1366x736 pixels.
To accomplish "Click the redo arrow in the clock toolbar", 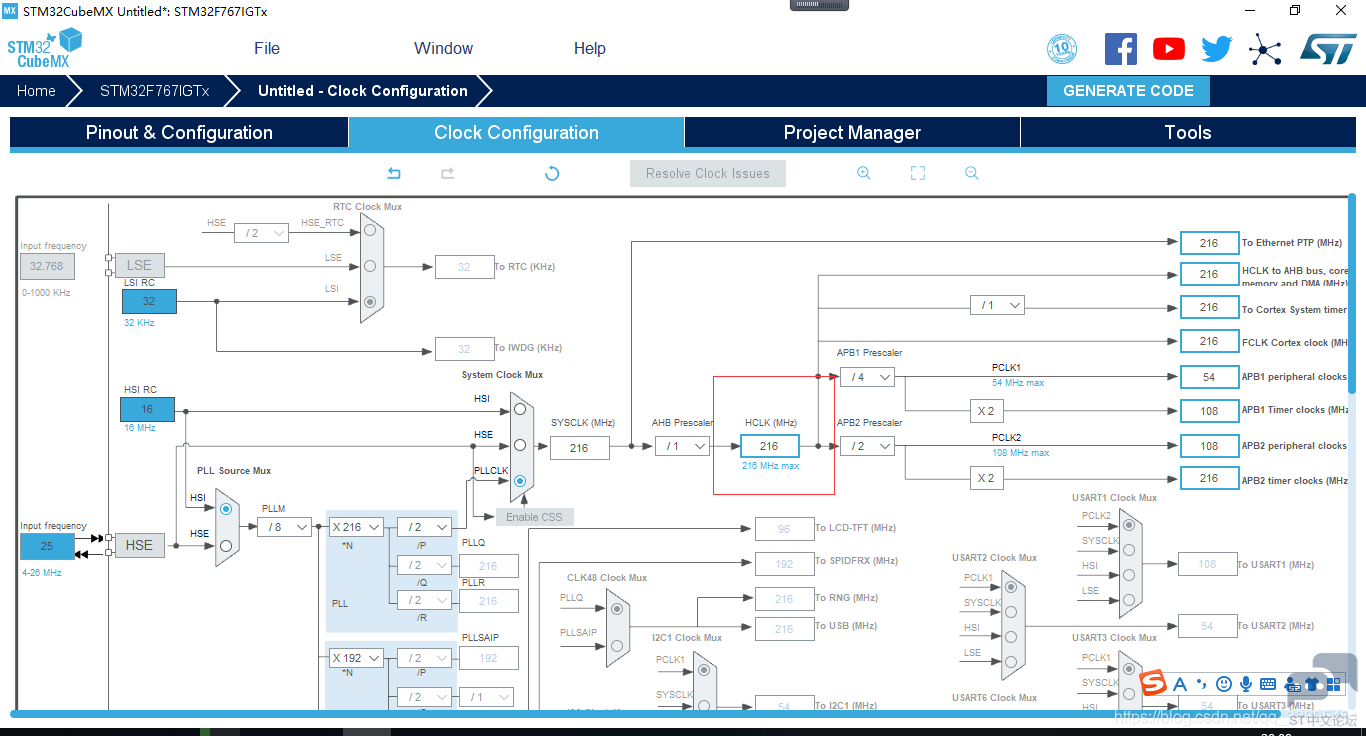I will [x=448, y=173].
